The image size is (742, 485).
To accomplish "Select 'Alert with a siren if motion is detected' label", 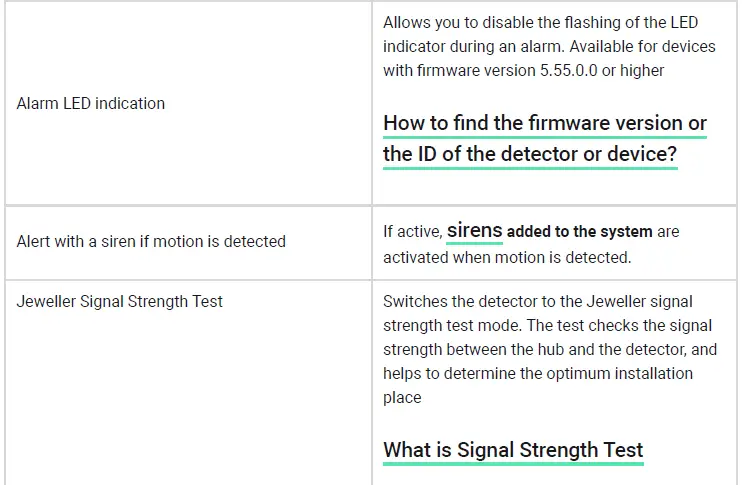I will (151, 241).
